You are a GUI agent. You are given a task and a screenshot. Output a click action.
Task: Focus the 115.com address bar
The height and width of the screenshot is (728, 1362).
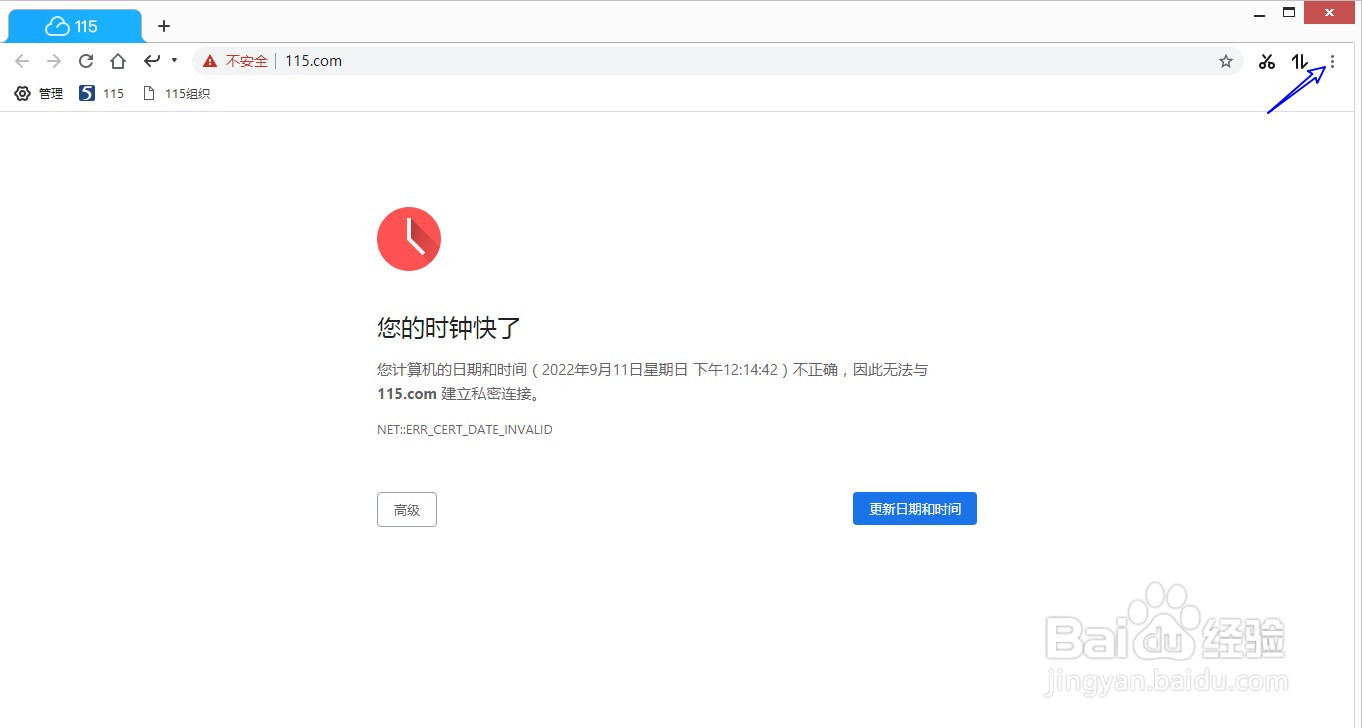(x=718, y=61)
